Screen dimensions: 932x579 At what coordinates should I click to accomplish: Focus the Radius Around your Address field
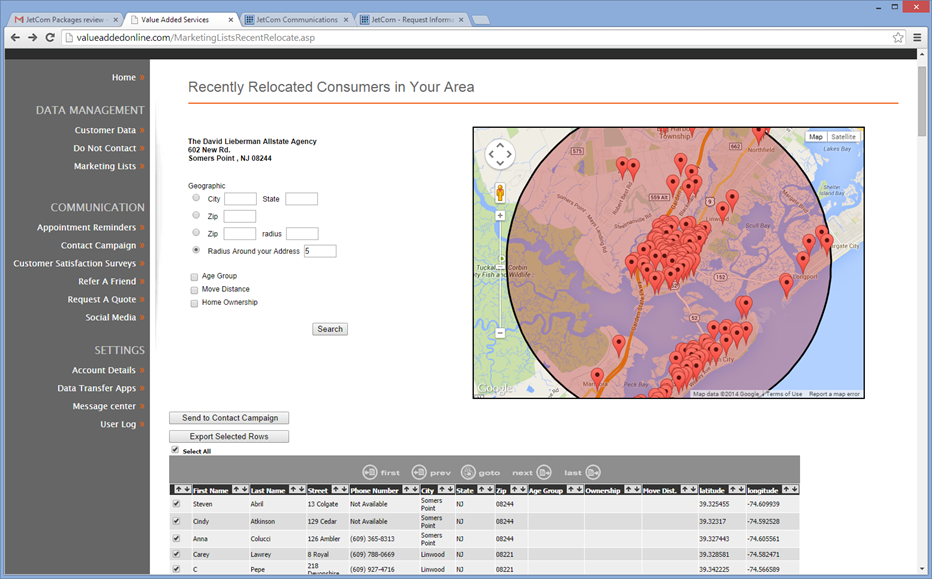click(x=320, y=251)
